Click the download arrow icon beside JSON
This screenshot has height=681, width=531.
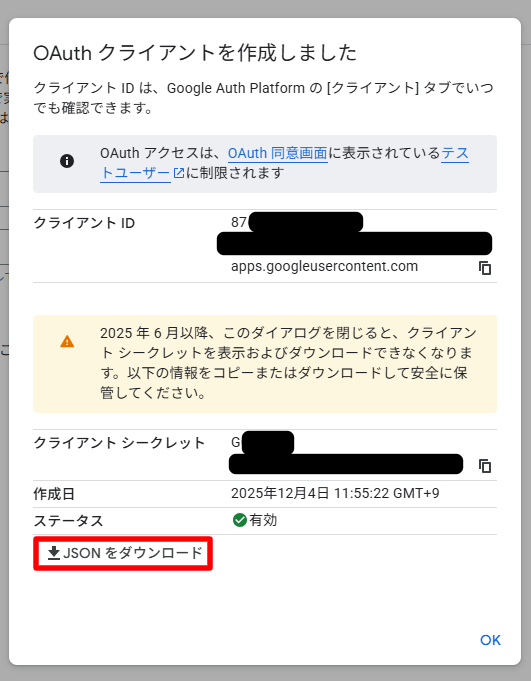click(54, 553)
